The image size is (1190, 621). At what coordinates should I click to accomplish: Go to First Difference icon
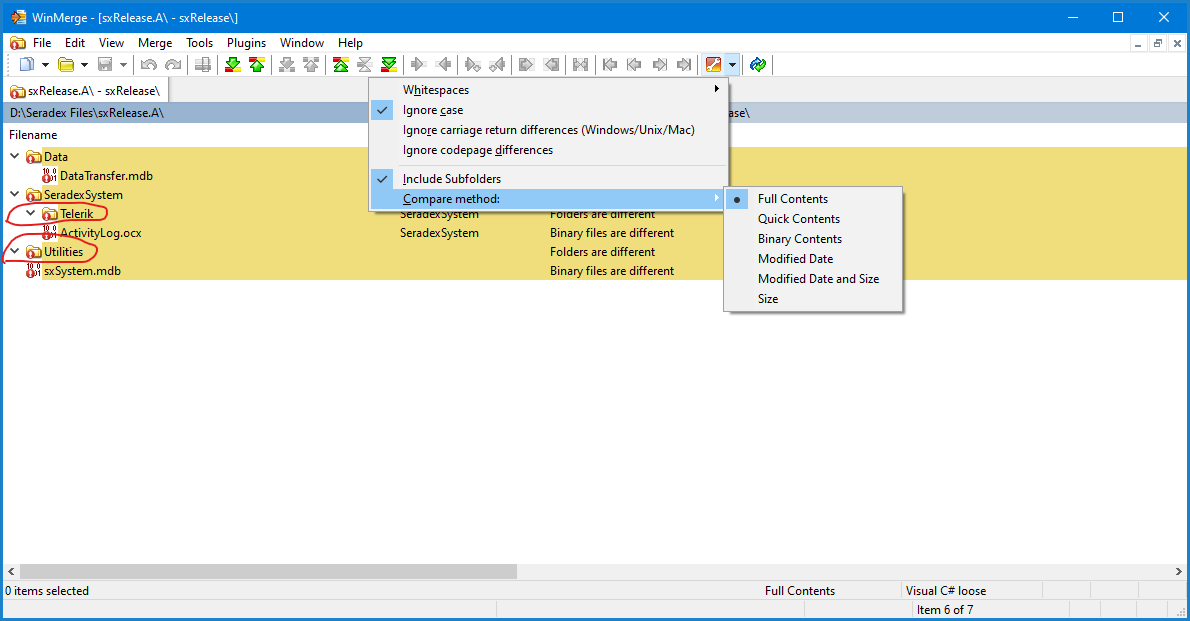[x=341, y=65]
